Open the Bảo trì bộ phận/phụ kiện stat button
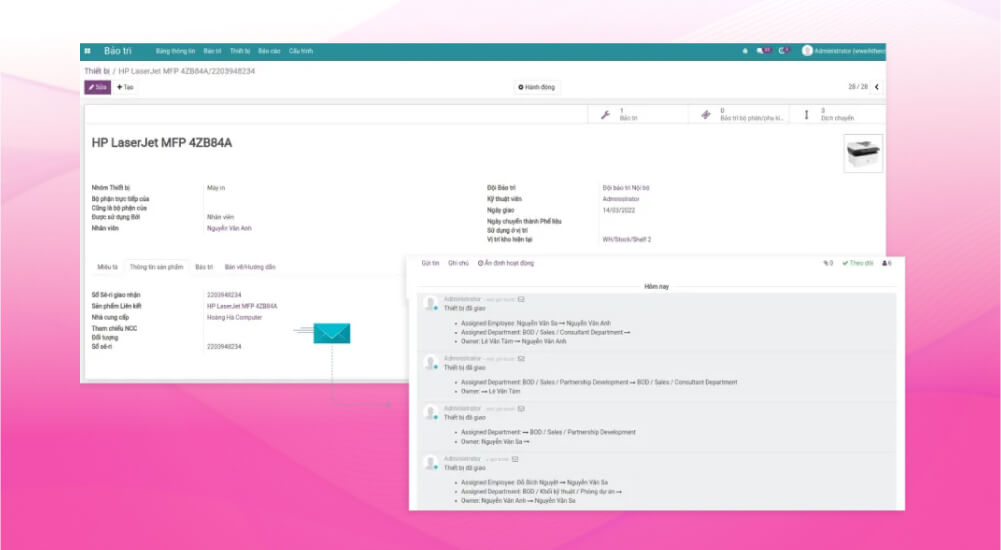 coord(739,115)
